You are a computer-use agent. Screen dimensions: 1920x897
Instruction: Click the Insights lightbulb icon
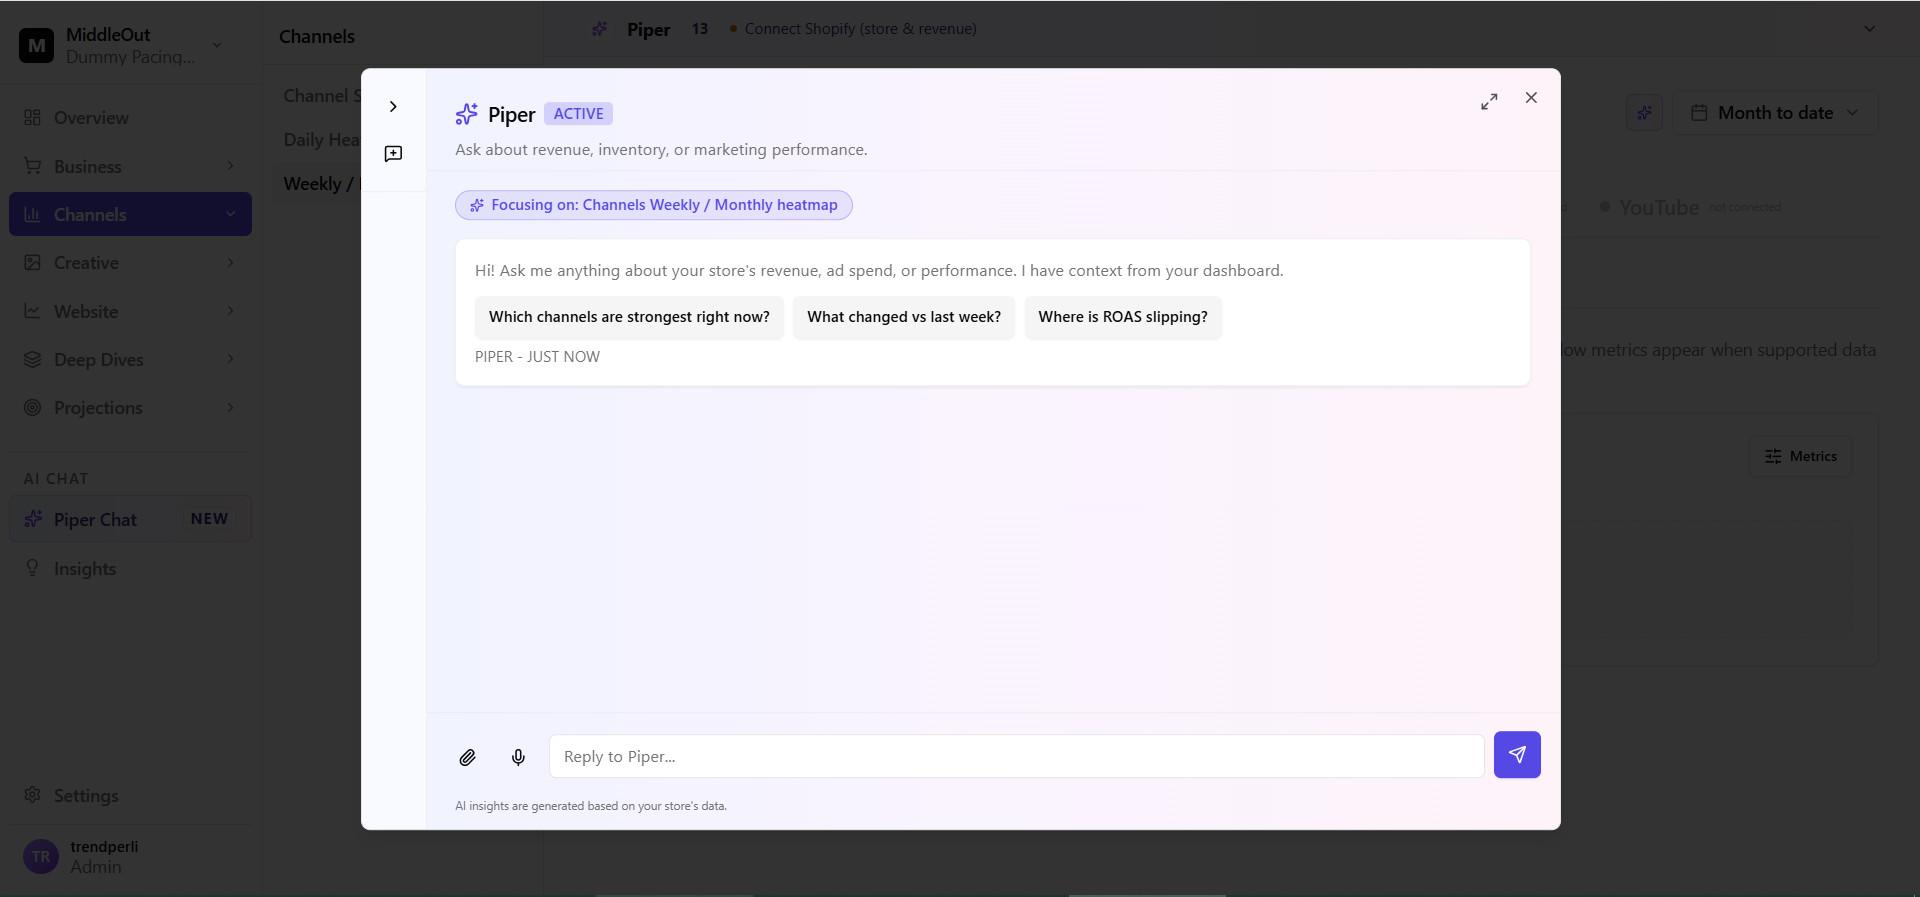pos(33,568)
